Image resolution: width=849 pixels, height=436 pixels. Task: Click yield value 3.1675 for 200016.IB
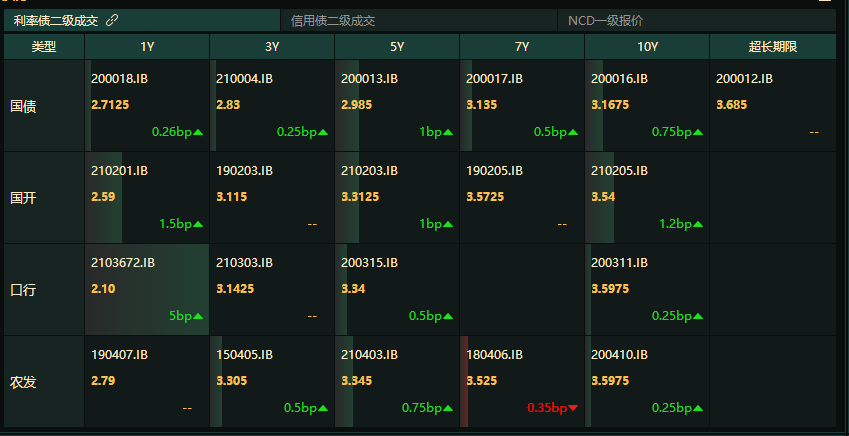(x=610, y=105)
